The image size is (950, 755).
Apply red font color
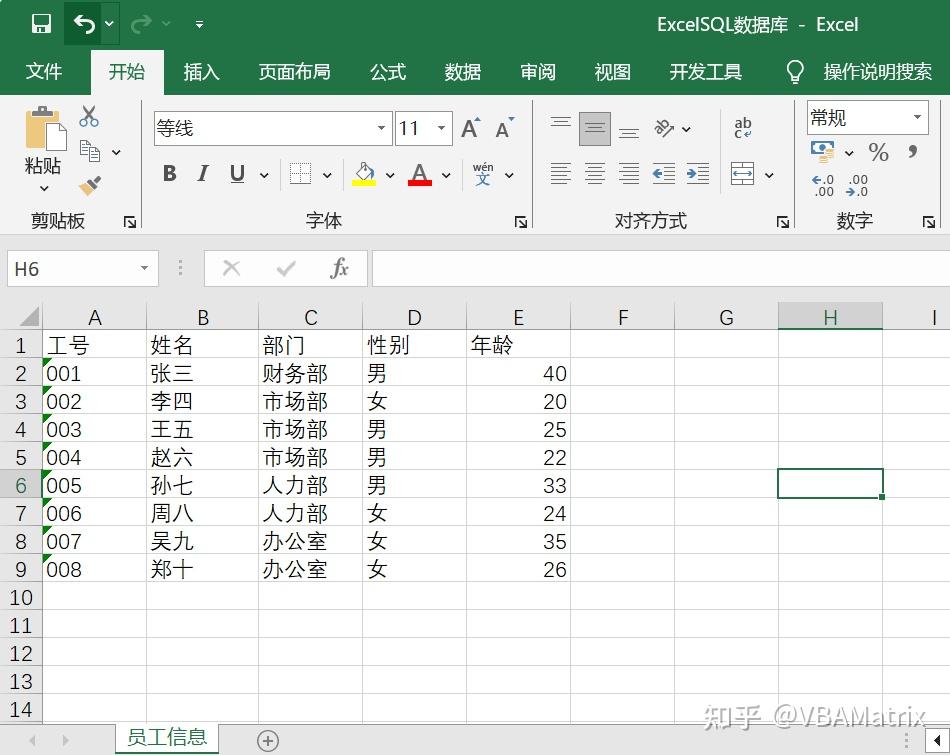click(x=420, y=174)
